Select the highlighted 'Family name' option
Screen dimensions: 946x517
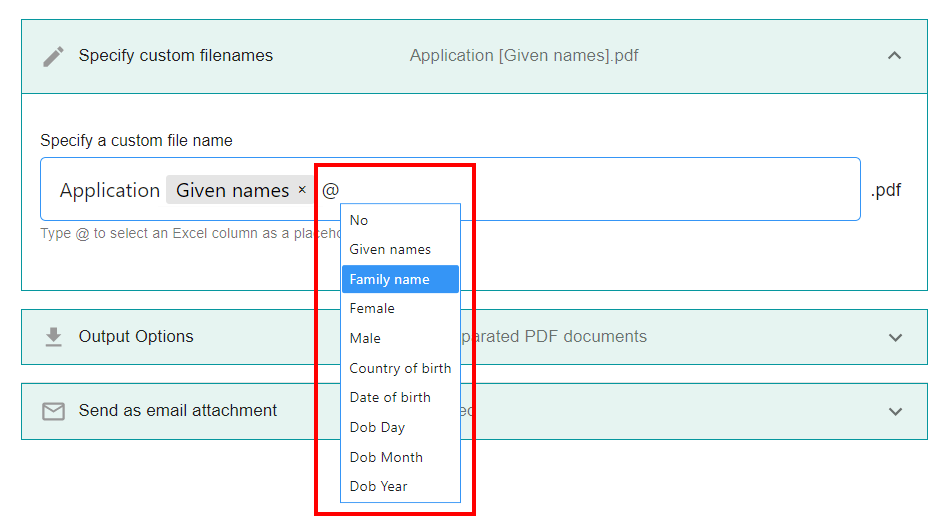pos(390,279)
